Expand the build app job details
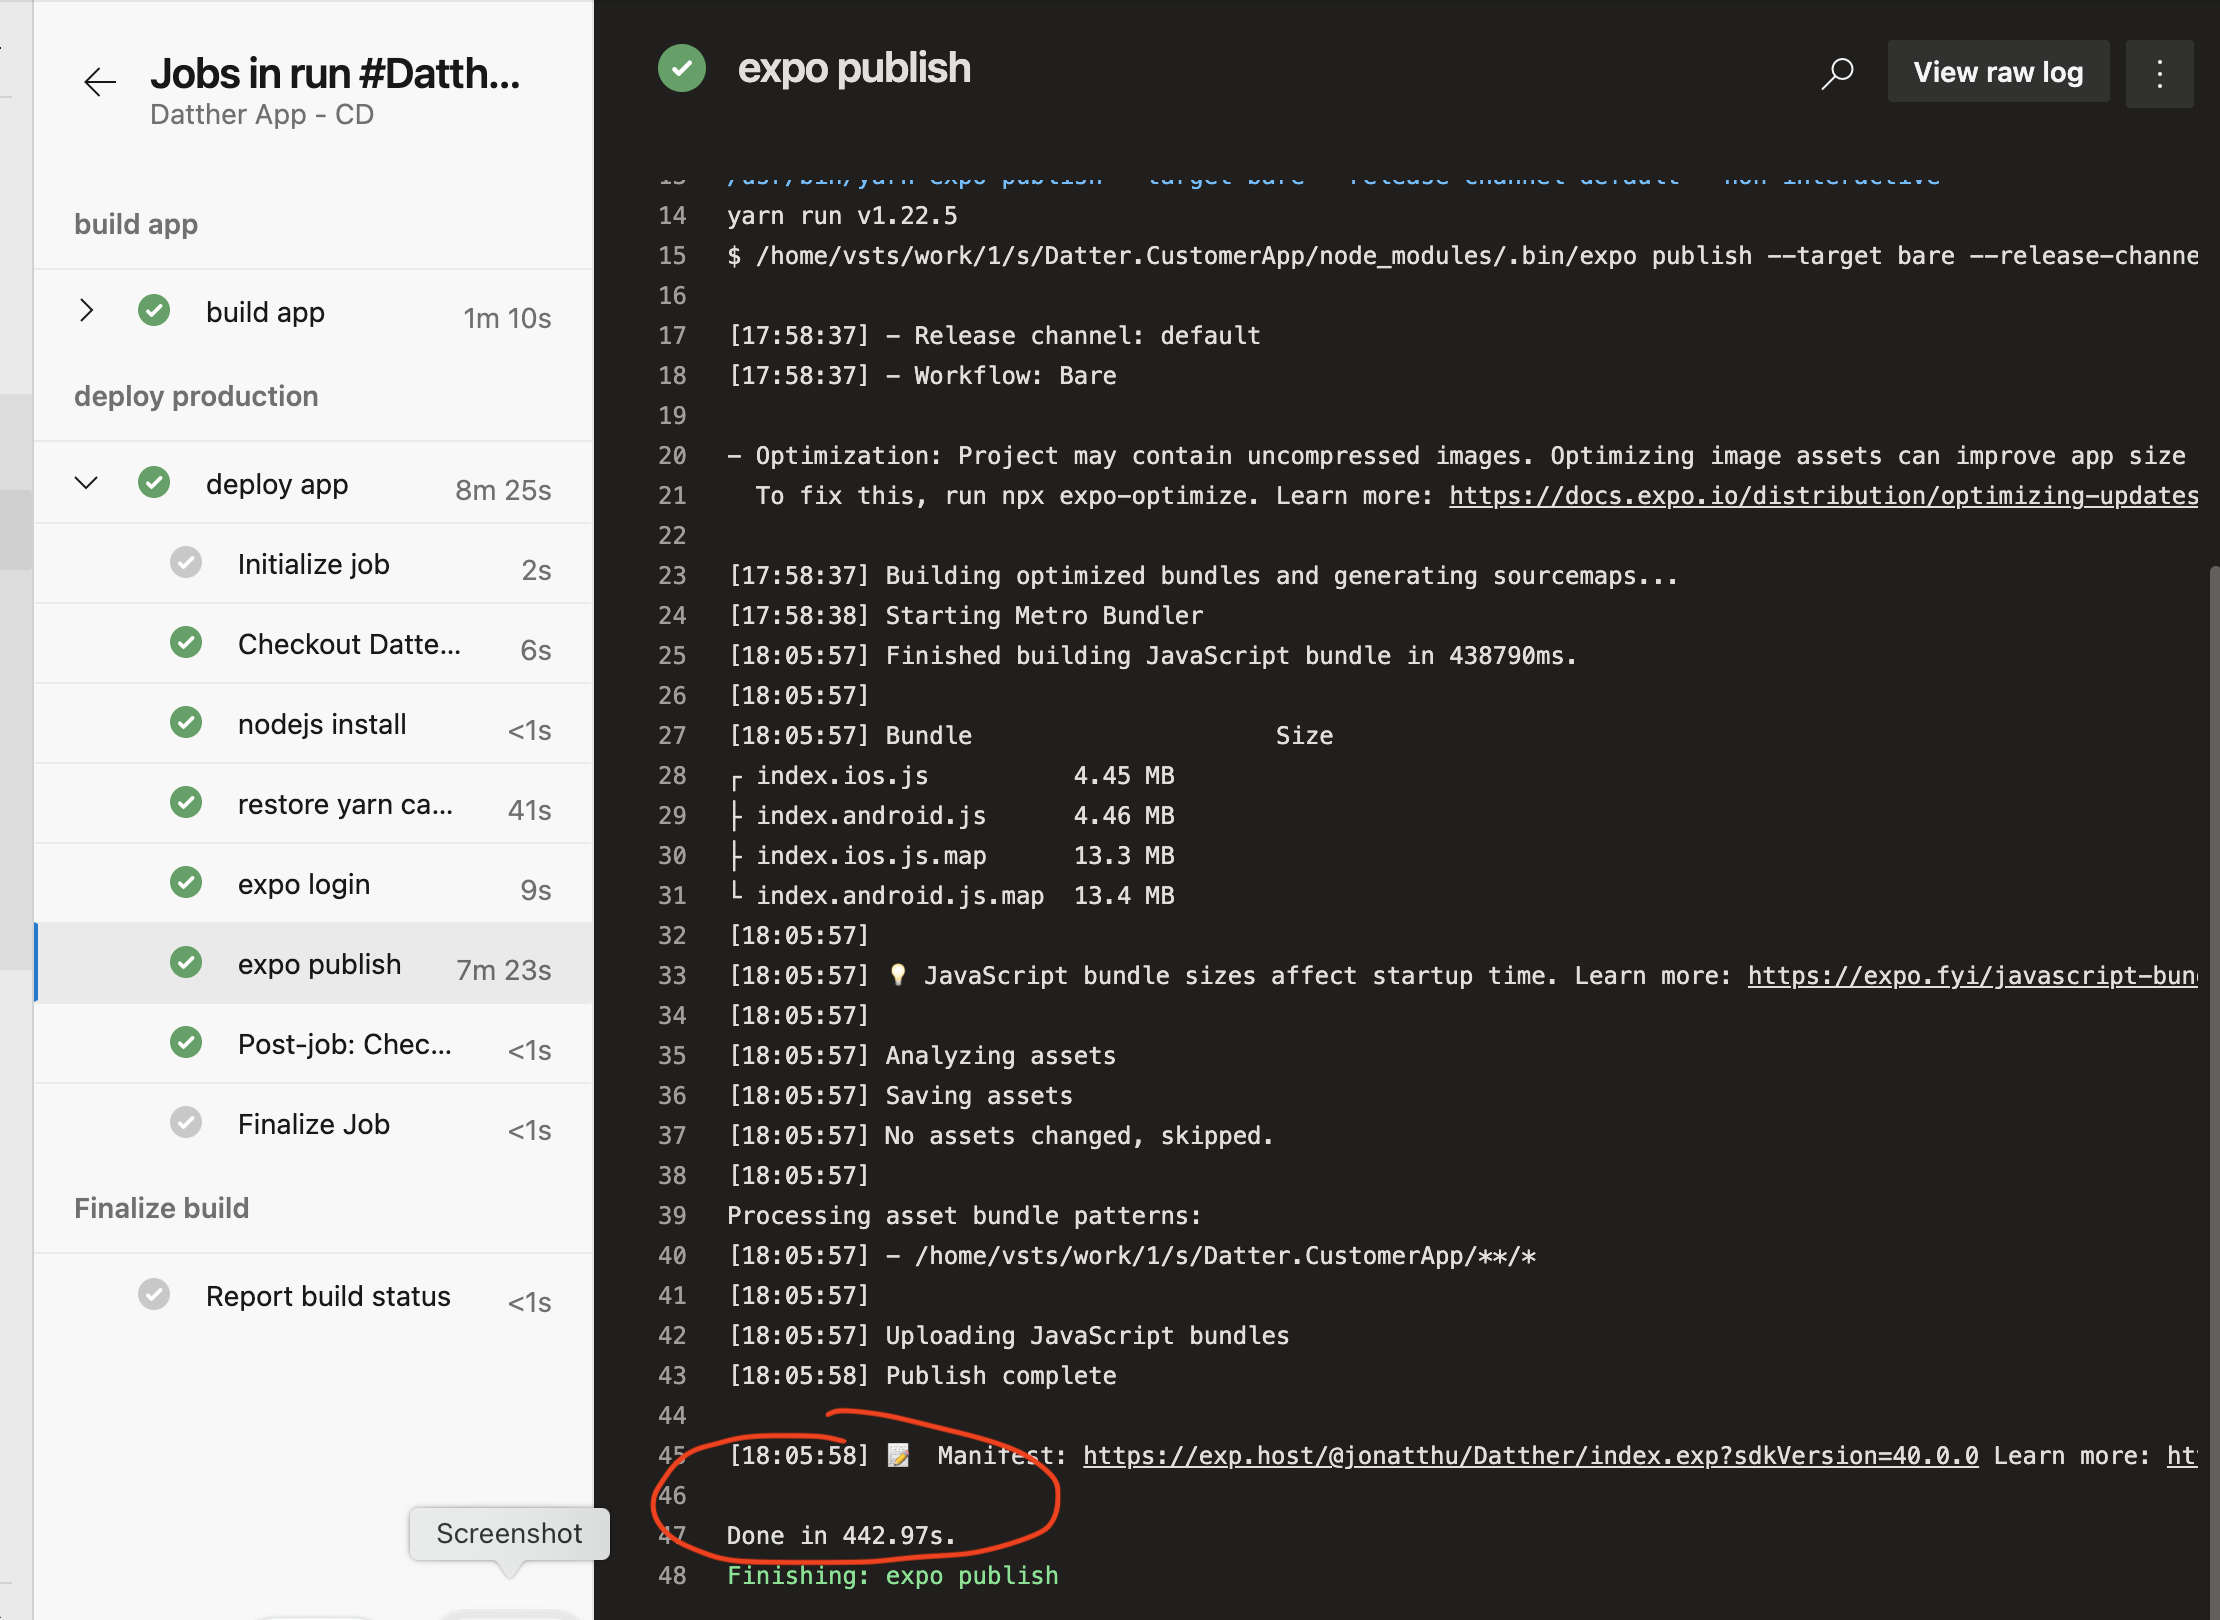Screen dimensions: 2220x1620 coord(87,311)
